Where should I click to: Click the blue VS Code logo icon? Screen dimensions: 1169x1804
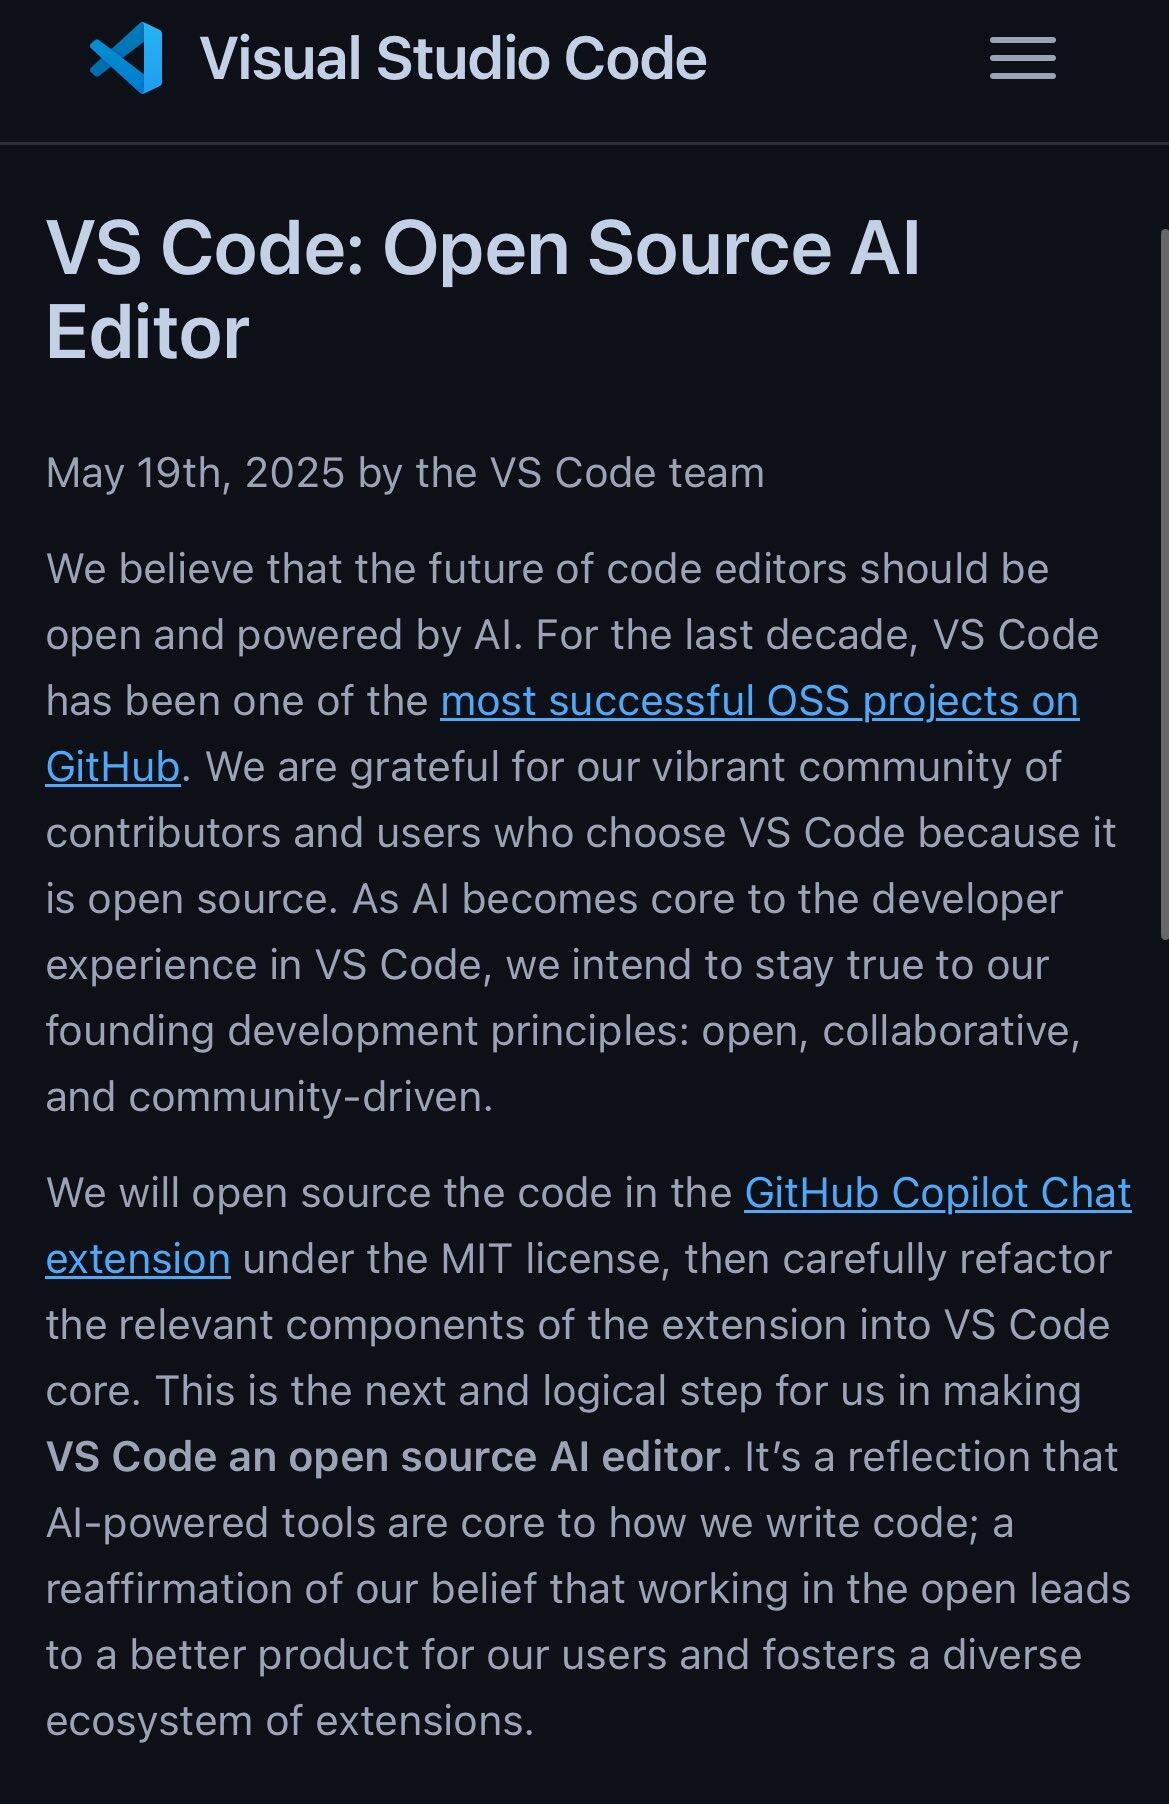click(x=126, y=58)
